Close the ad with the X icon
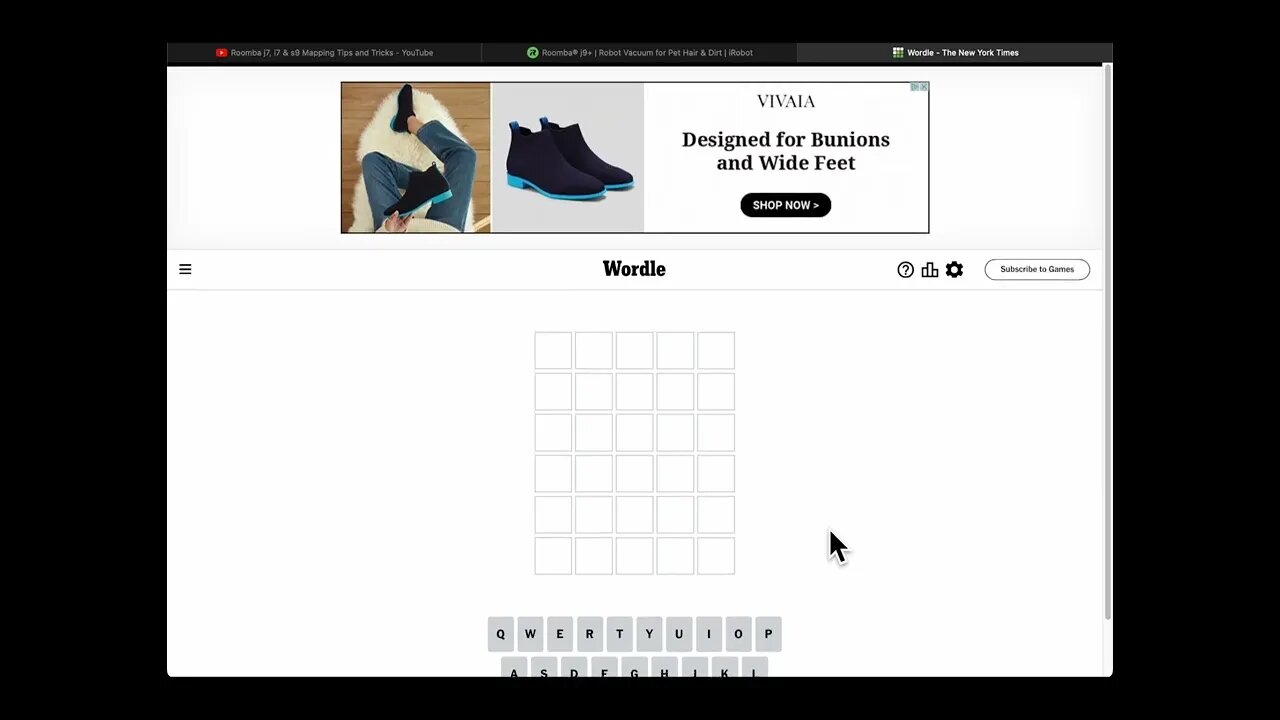The image size is (1280, 720). [x=924, y=87]
